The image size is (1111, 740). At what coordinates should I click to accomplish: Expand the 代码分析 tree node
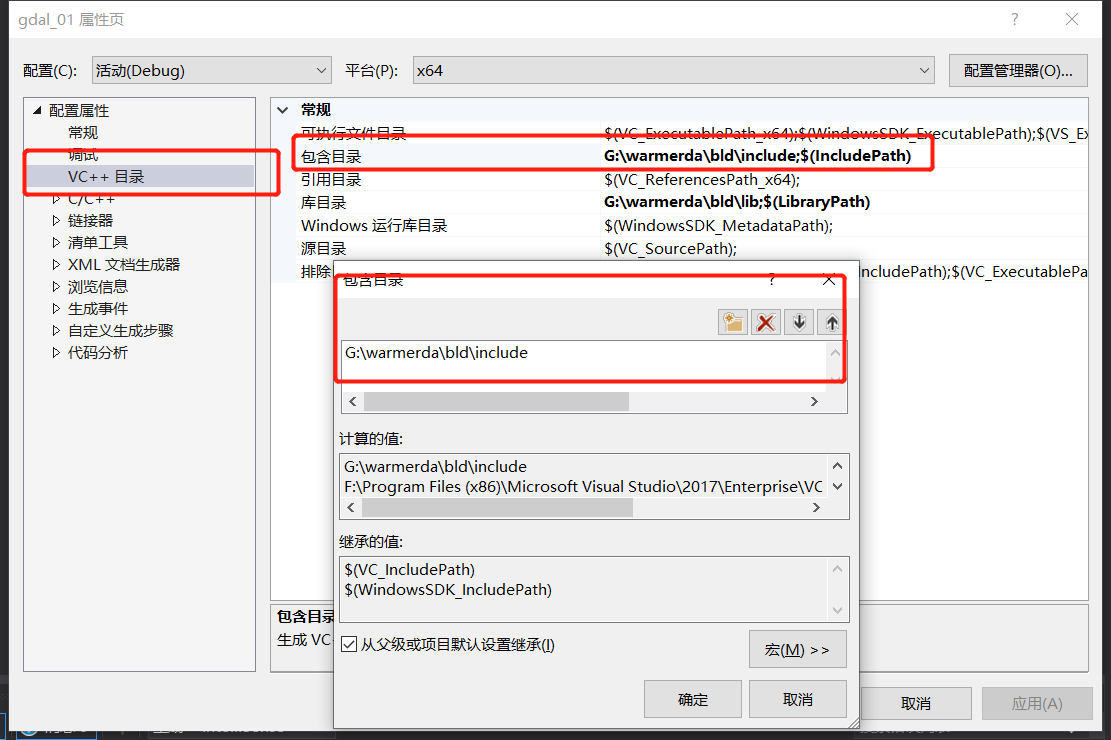56,352
